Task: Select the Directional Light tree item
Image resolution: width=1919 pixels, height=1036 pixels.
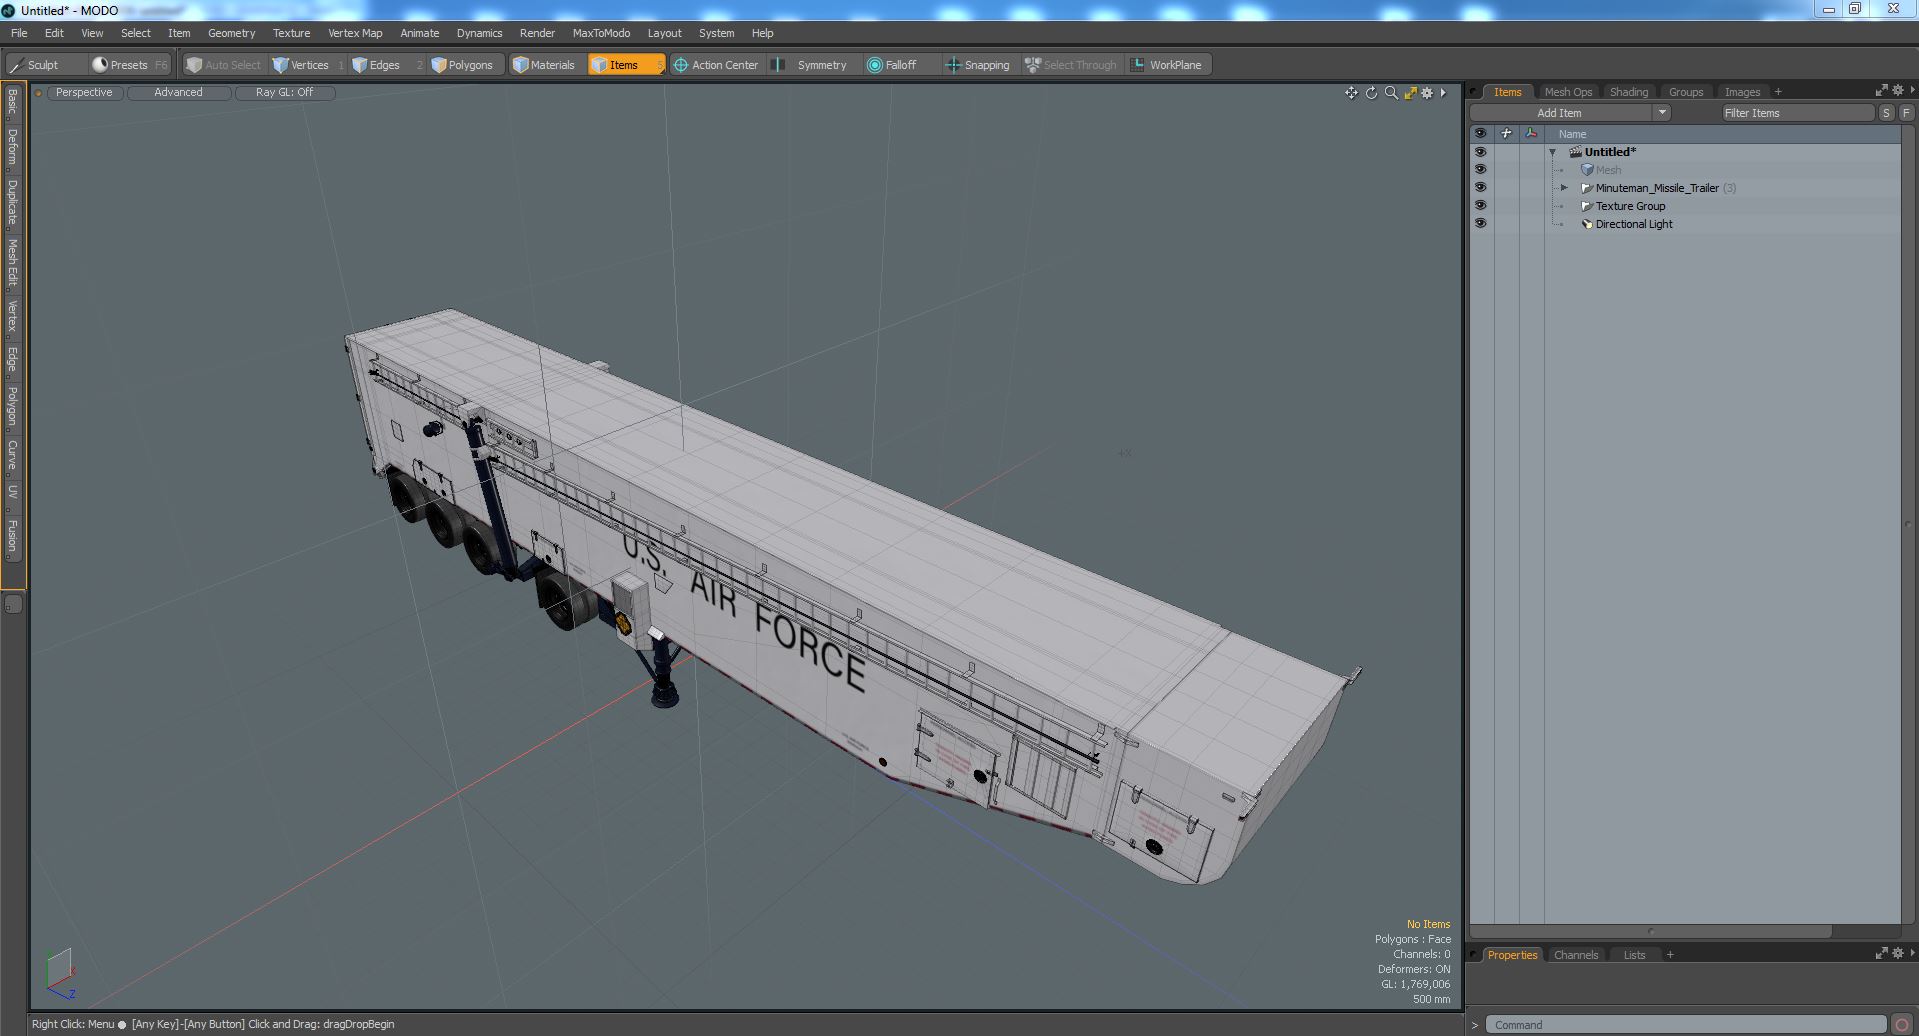Action: pyautogui.click(x=1634, y=224)
